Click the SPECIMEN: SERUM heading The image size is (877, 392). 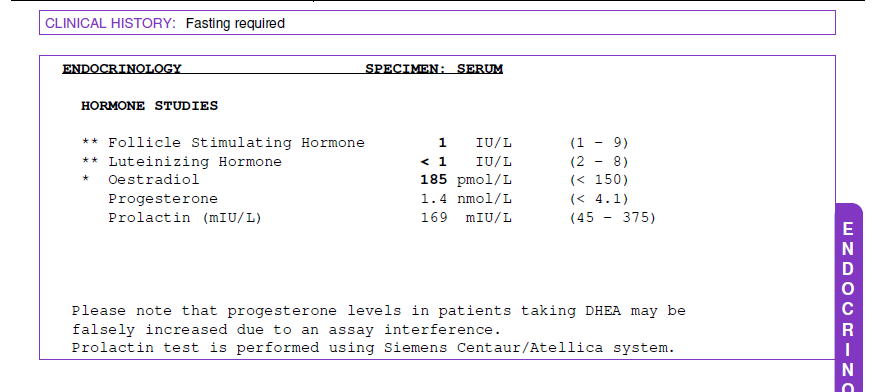[x=434, y=69]
